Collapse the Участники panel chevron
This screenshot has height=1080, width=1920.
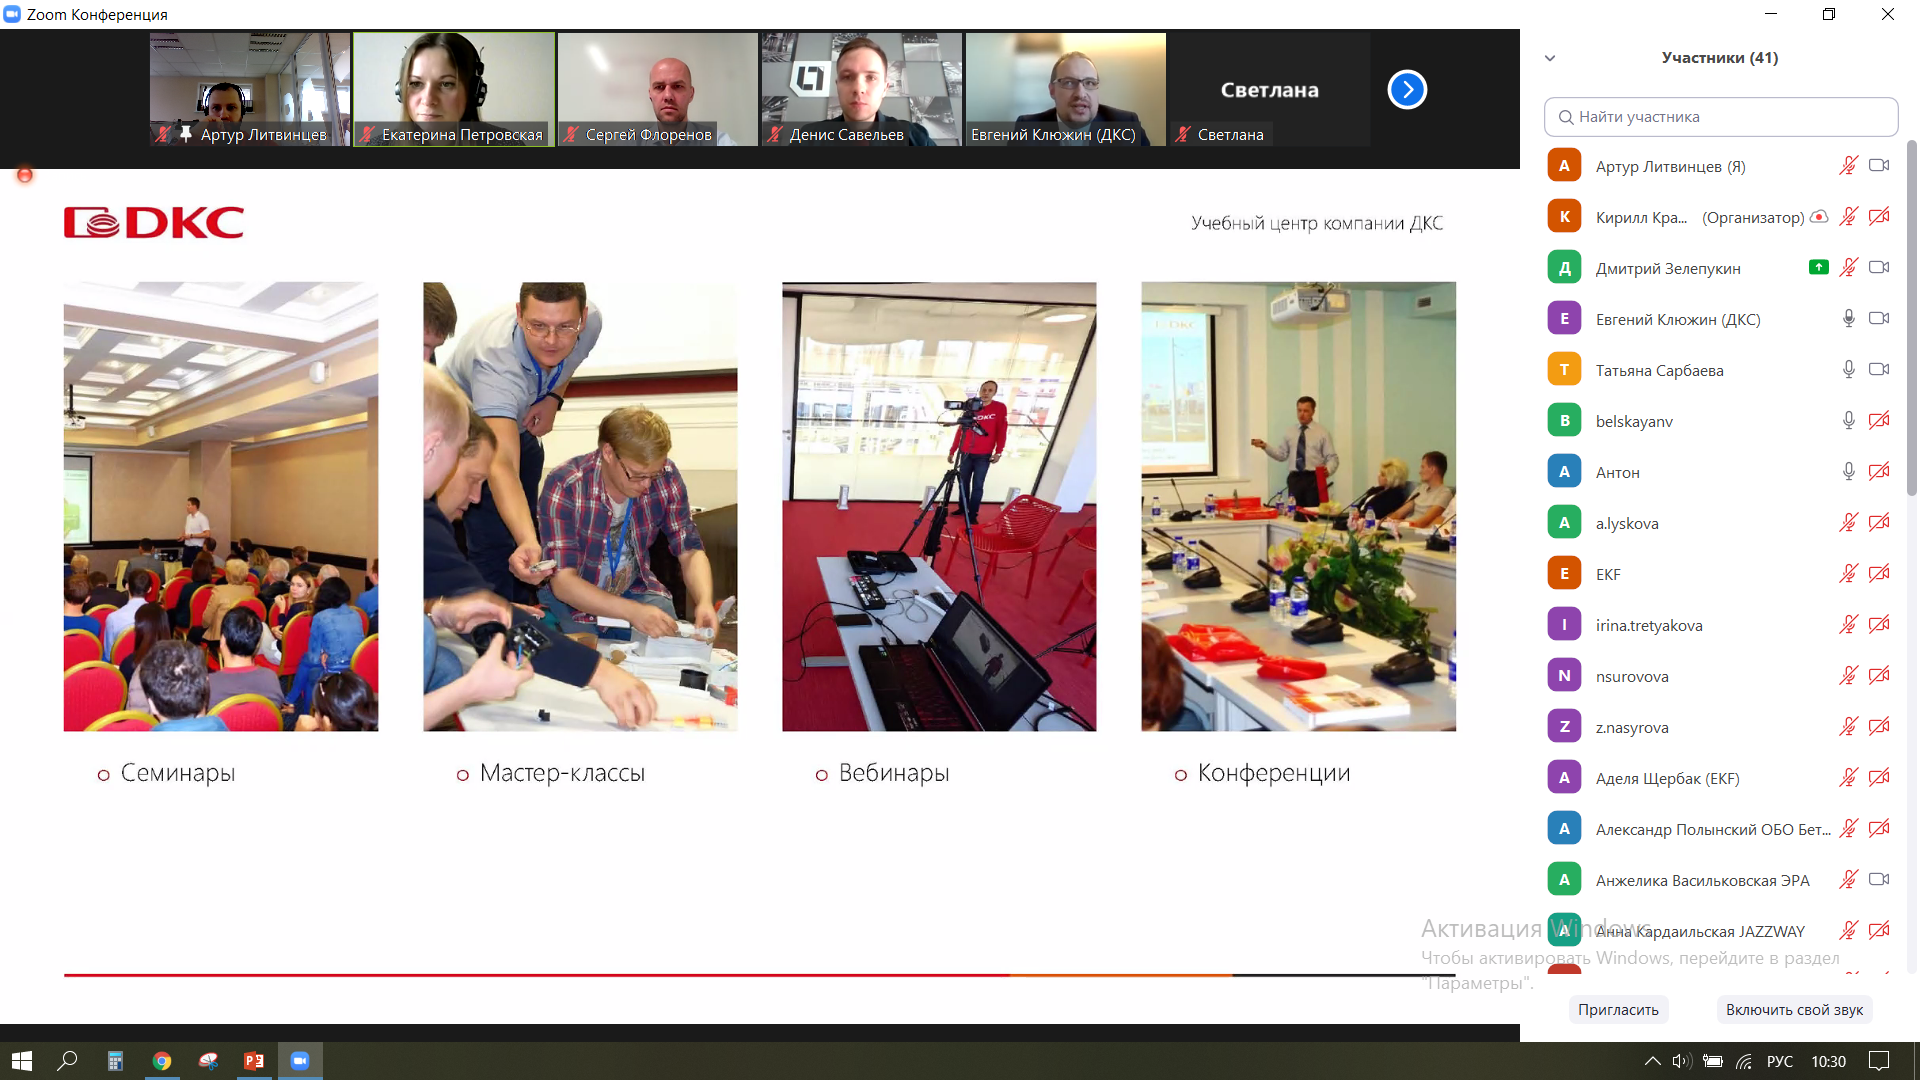[x=1550, y=58]
